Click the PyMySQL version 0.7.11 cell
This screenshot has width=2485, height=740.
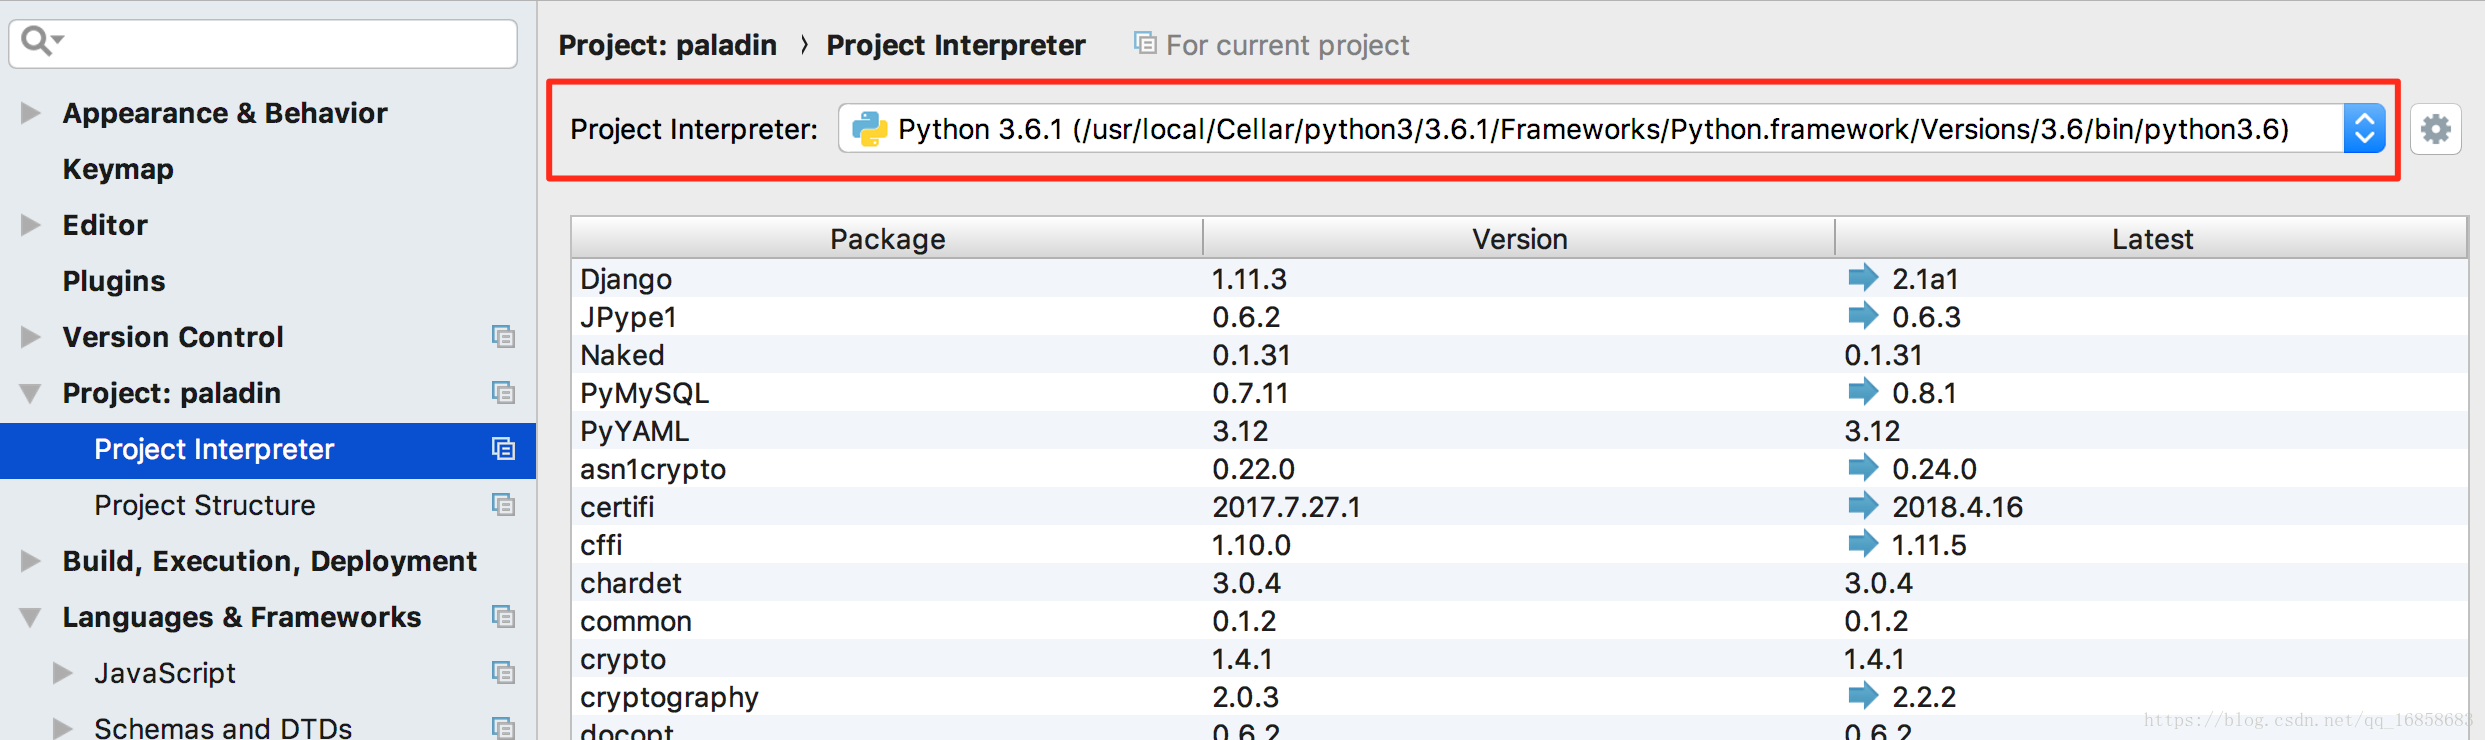pos(1250,393)
